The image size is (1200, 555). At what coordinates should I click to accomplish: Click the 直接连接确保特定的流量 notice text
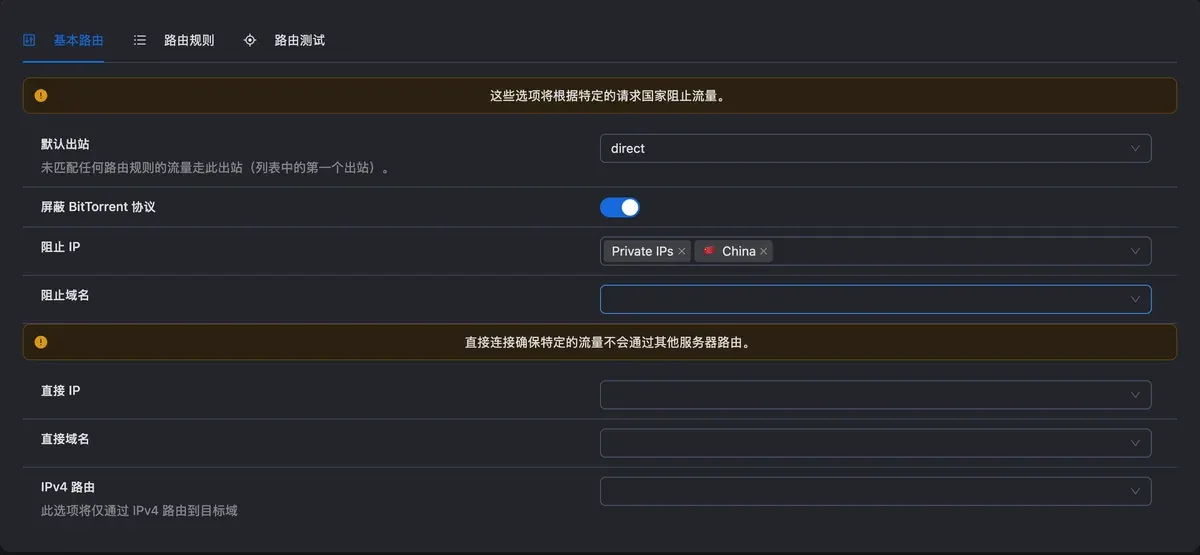[608, 342]
